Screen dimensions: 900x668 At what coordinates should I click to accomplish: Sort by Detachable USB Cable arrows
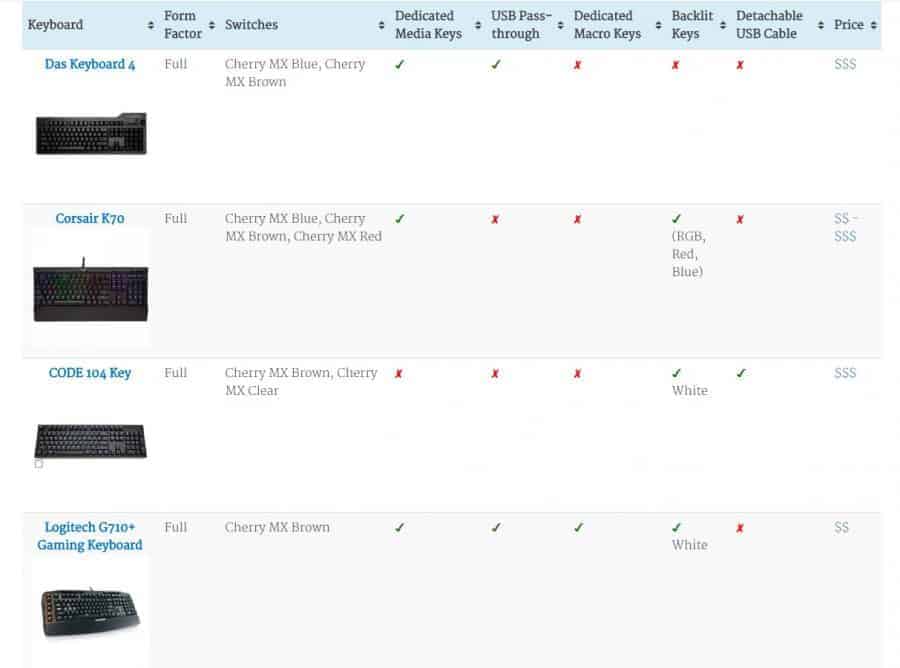(821, 25)
